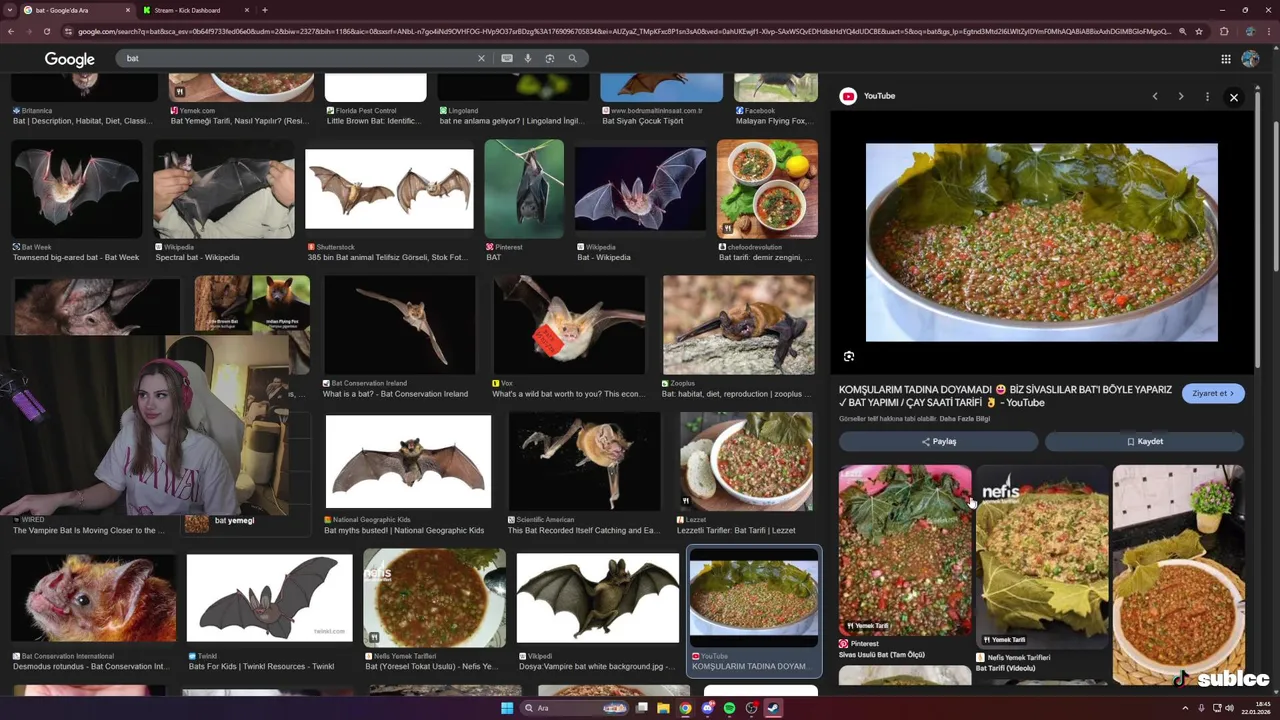The image size is (1280, 720).
Task: Open What is a bat? Conservation Ireland result
Action: coord(399,326)
